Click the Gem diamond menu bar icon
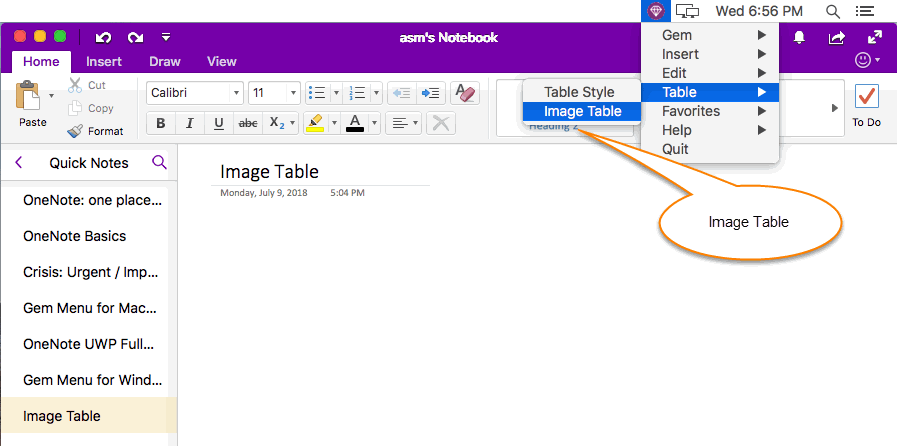Viewport: 897px width, 446px height. tap(655, 11)
